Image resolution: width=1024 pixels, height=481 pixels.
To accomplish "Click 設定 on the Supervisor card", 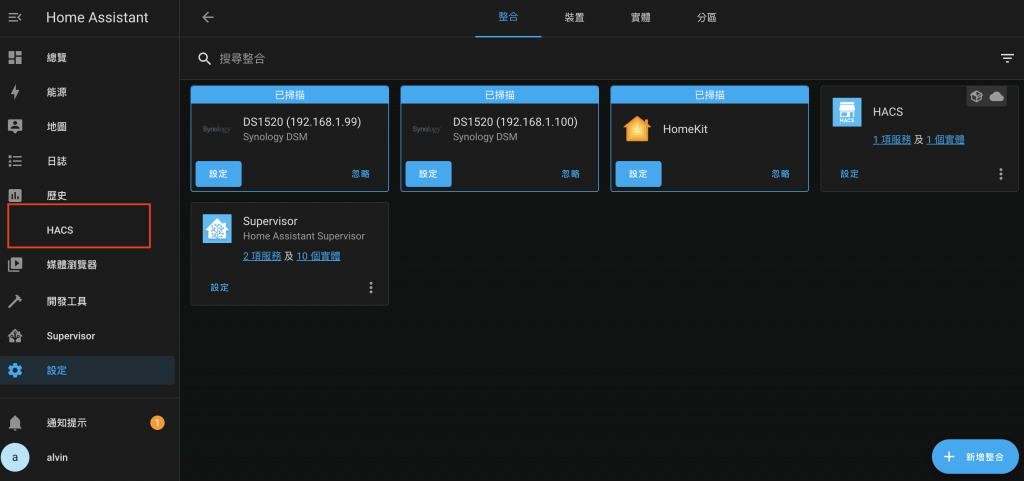I will click(x=219, y=287).
